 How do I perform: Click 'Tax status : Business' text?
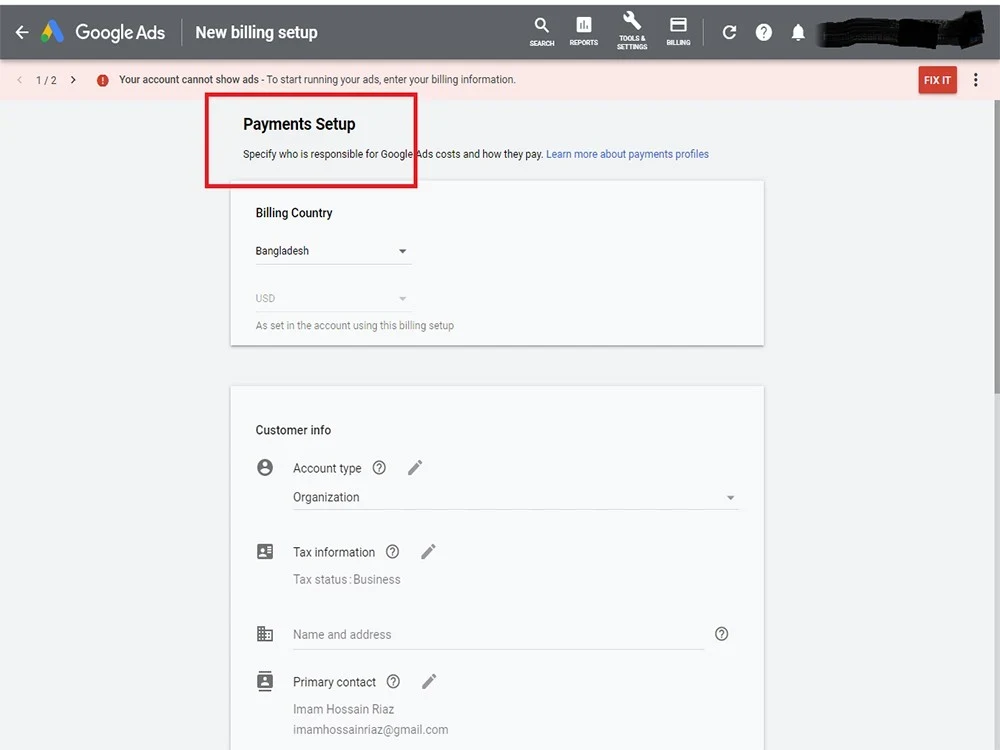(x=346, y=579)
